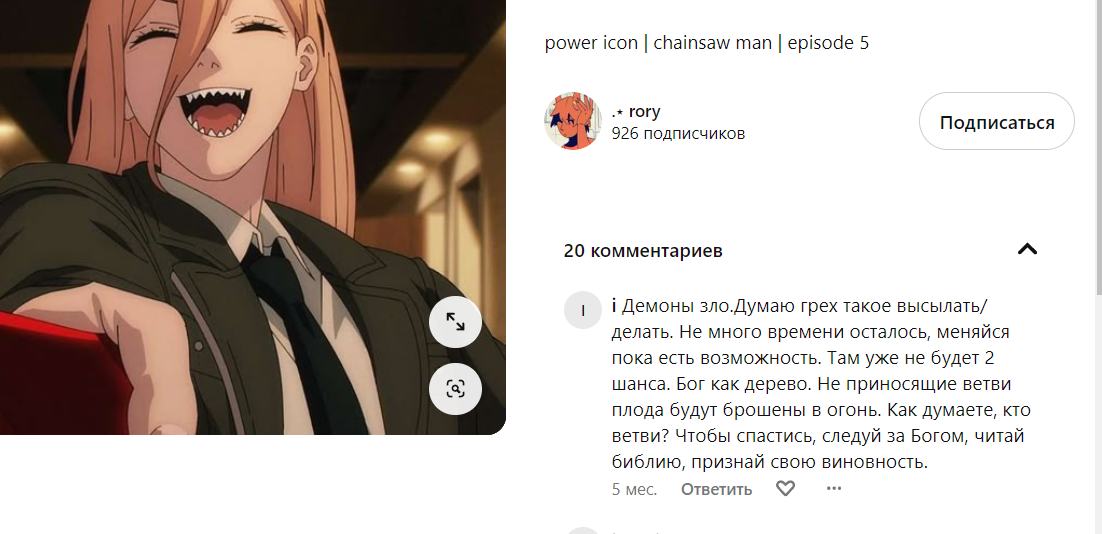The height and width of the screenshot is (534, 1102).
Task: Expand the pin image to fullscreen
Action: click(x=455, y=323)
